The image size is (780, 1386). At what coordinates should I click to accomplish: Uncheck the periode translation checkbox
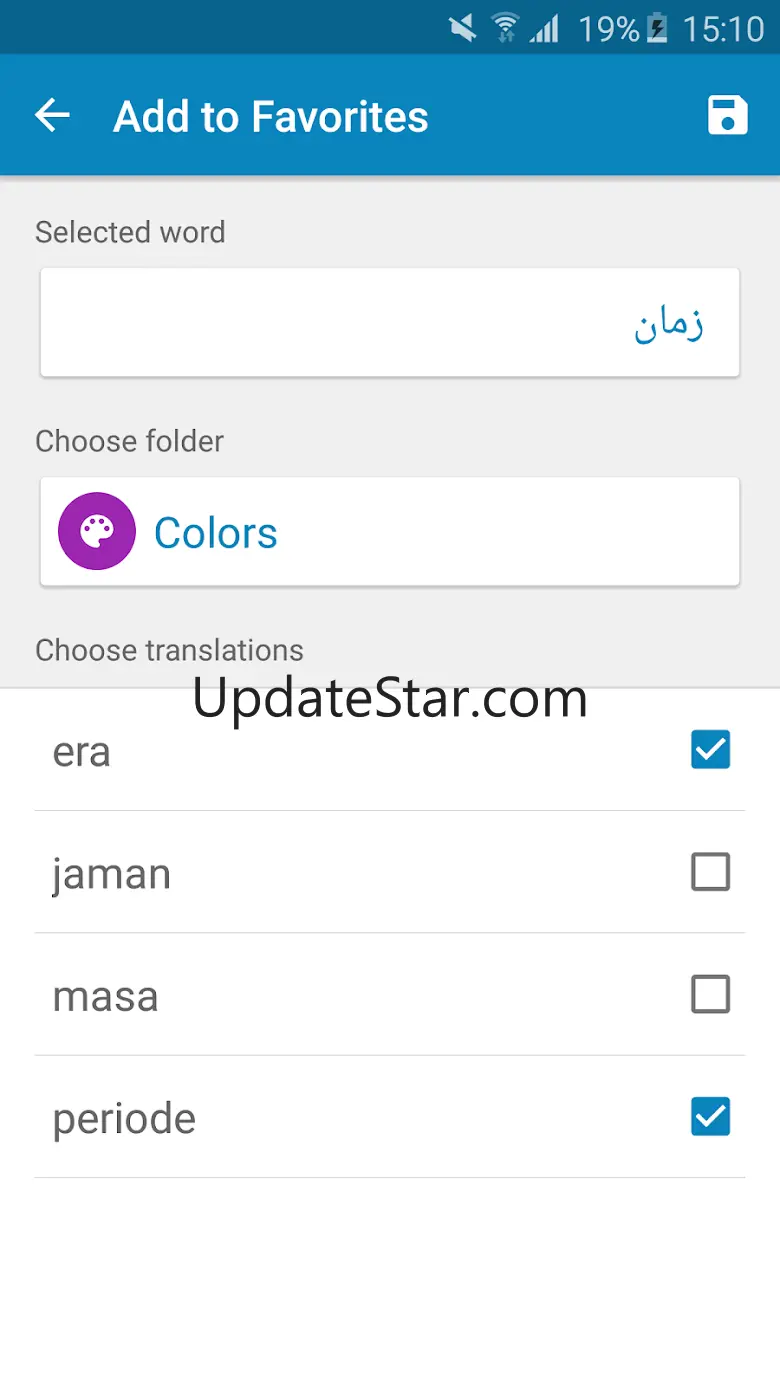click(710, 1117)
